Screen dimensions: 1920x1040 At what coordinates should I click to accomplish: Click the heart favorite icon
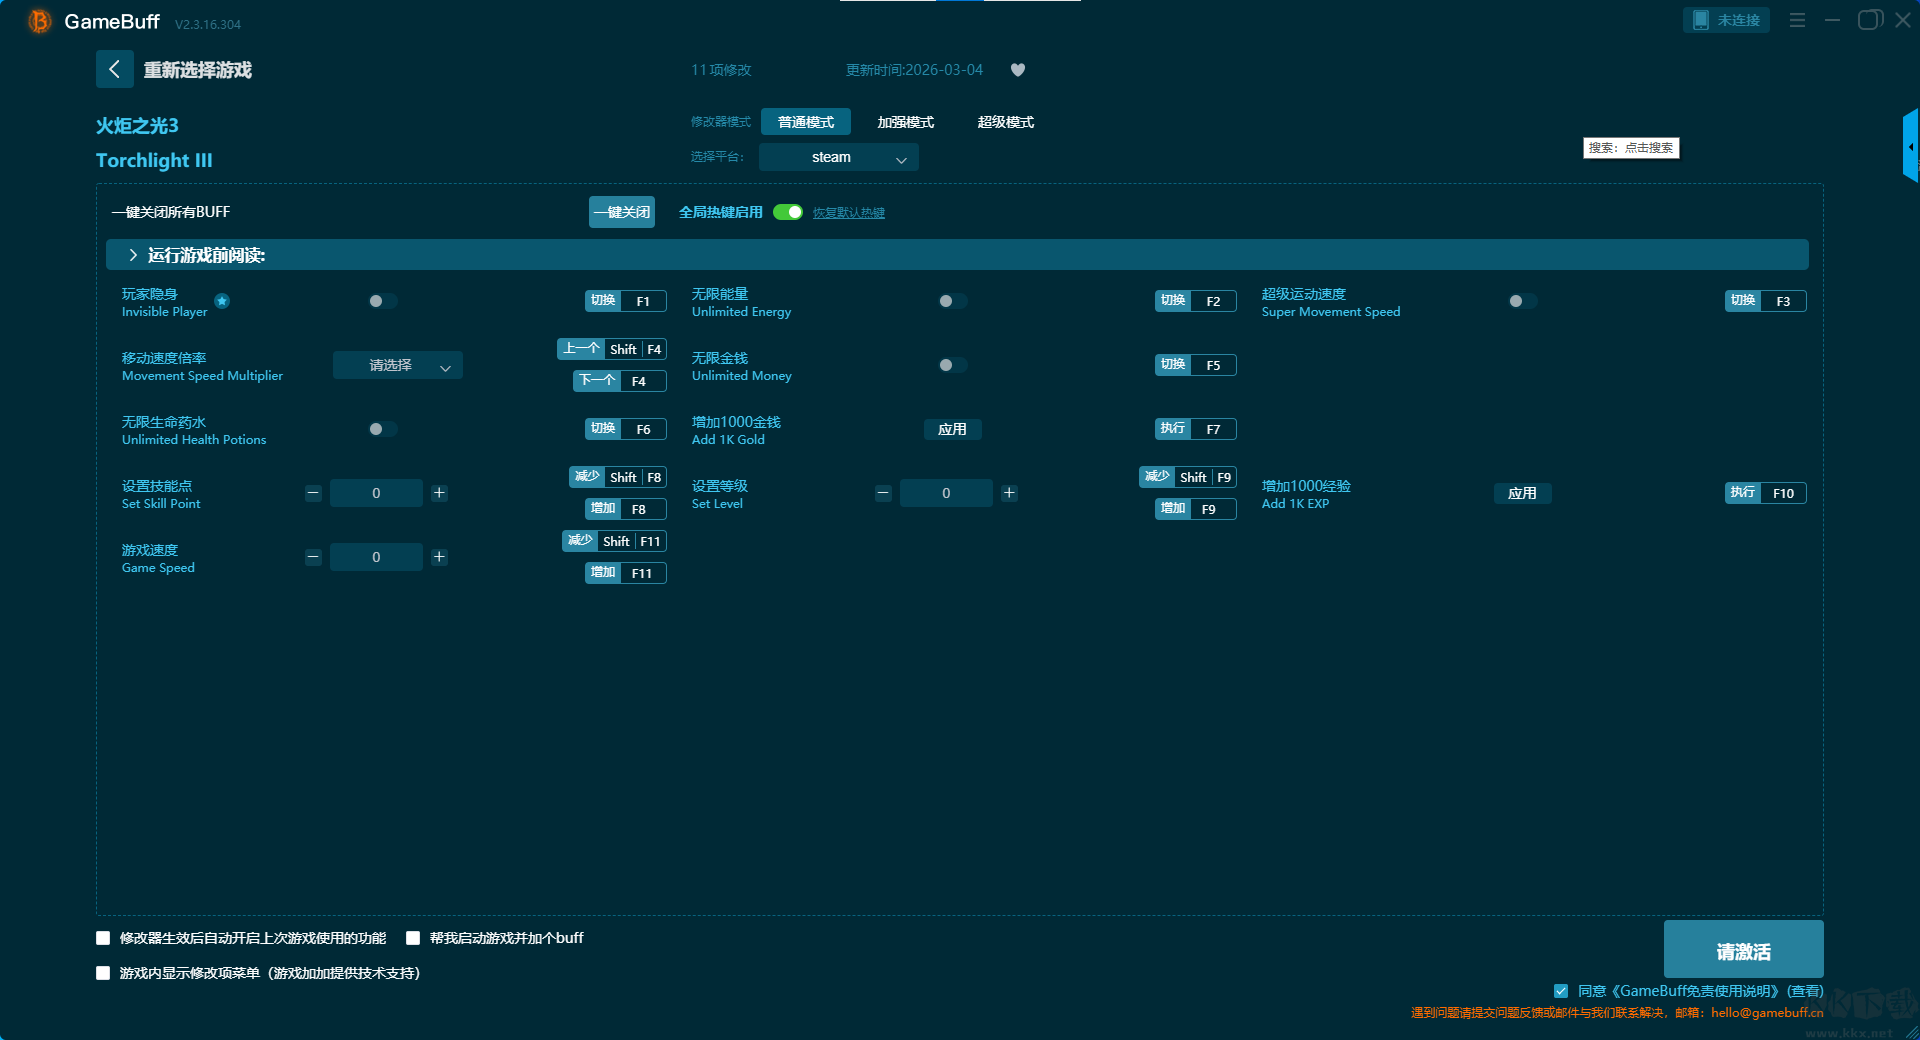coord(1018,70)
